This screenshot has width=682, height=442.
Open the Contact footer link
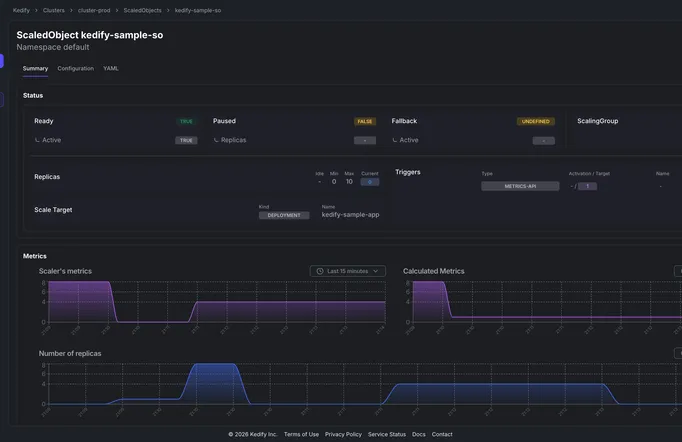(x=442, y=434)
